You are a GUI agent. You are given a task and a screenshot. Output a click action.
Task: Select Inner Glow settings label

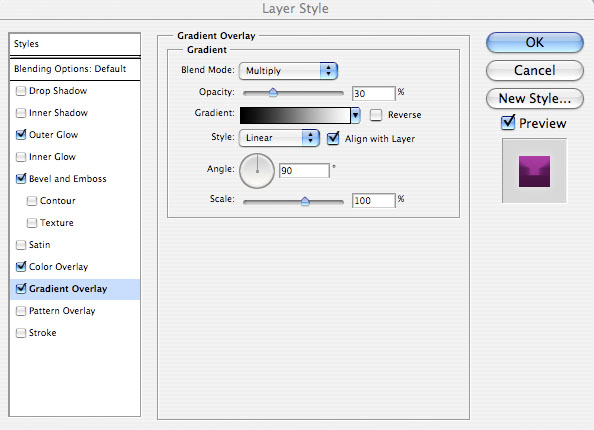(52, 157)
